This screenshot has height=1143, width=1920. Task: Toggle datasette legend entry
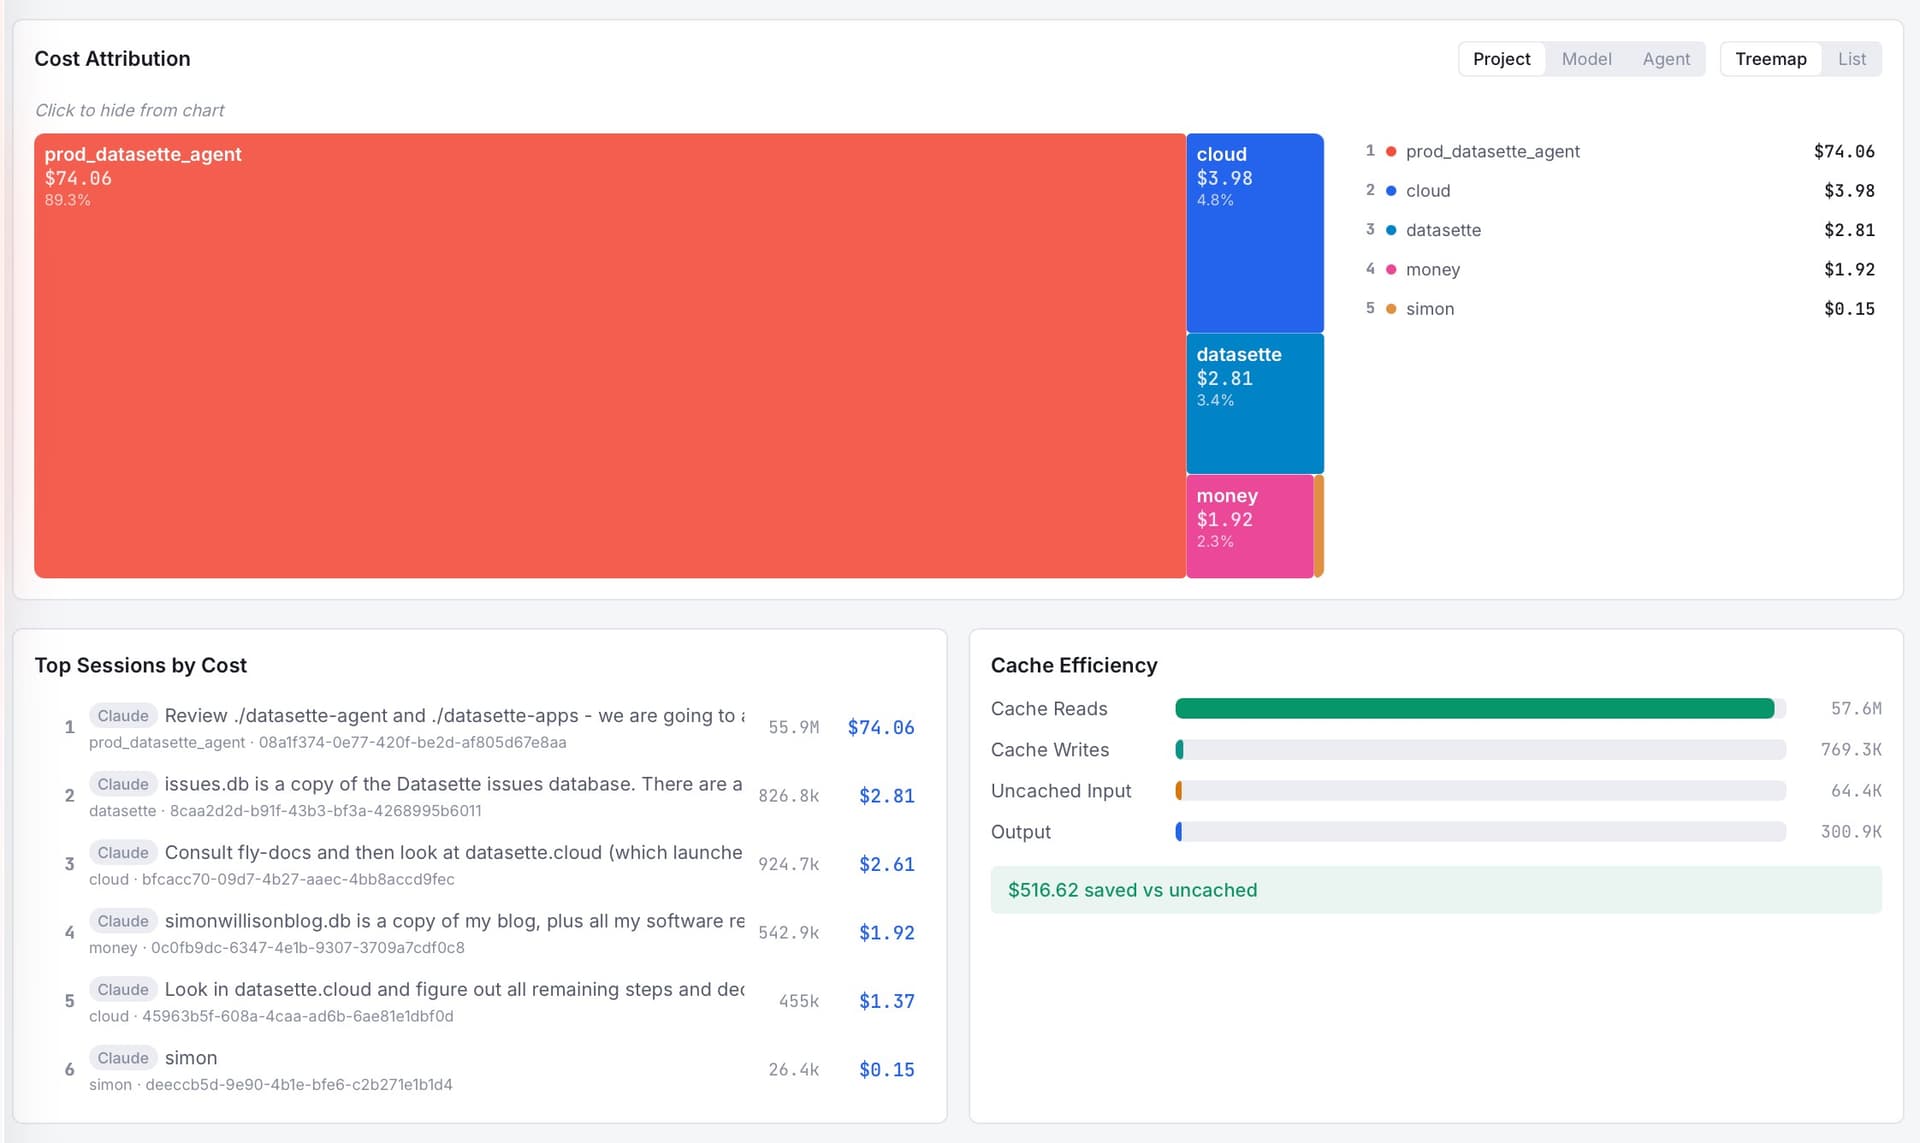click(1620, 230)
